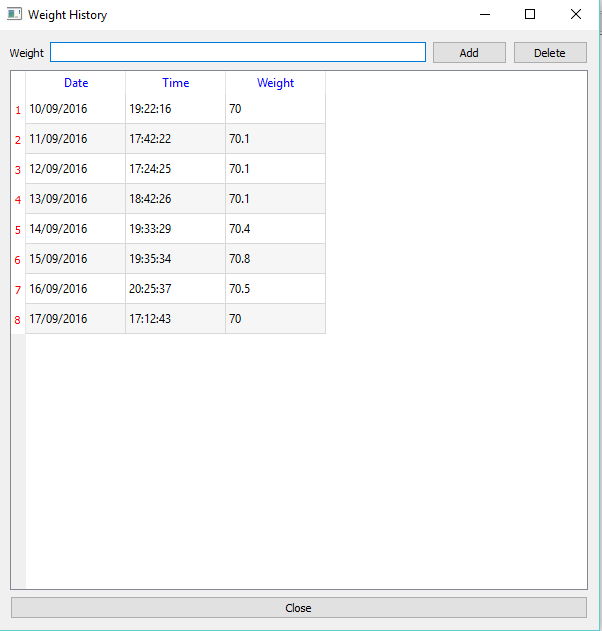Click the weight cell showing 70.8
Screen dimensions: 602x631
coord(275,259)
